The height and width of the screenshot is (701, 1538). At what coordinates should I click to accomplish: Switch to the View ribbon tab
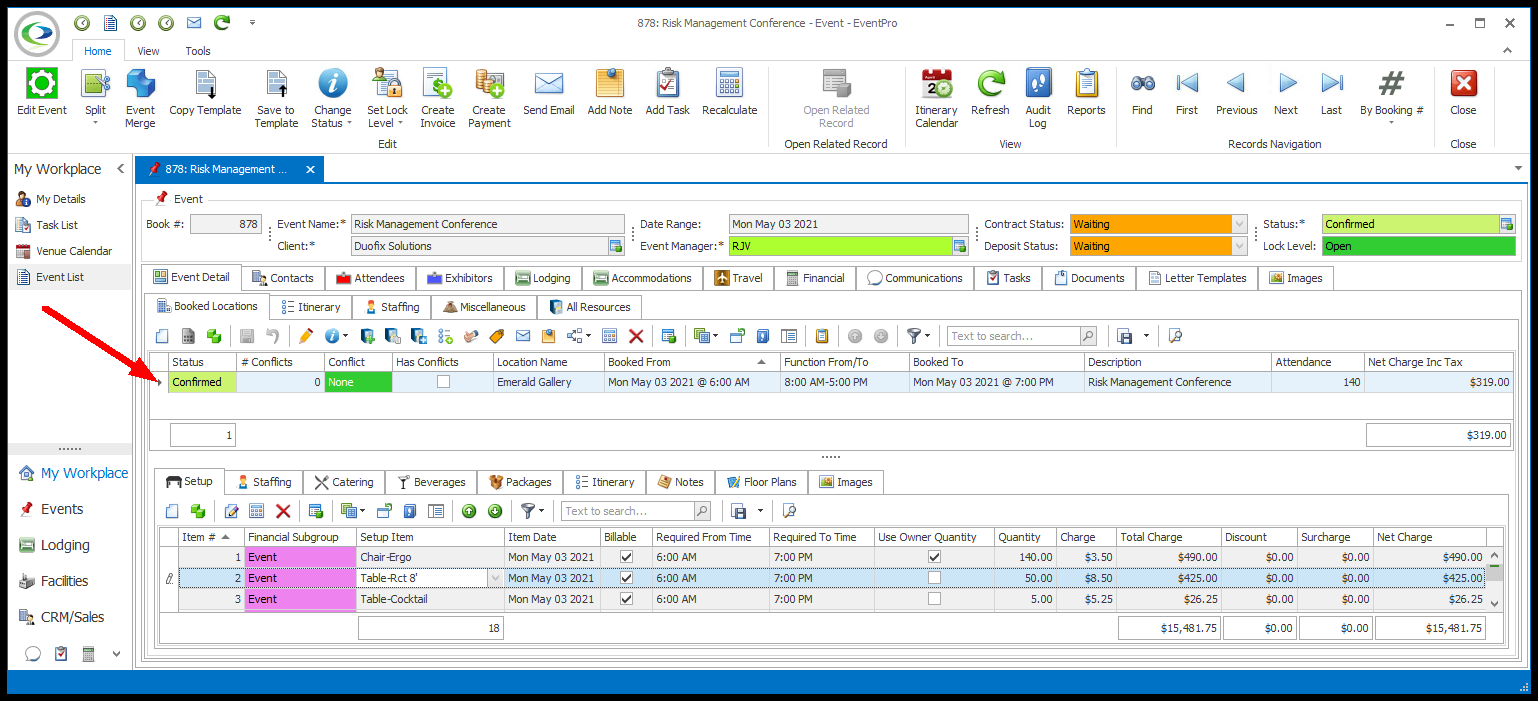pyautogui.click(x=148, y=51)
